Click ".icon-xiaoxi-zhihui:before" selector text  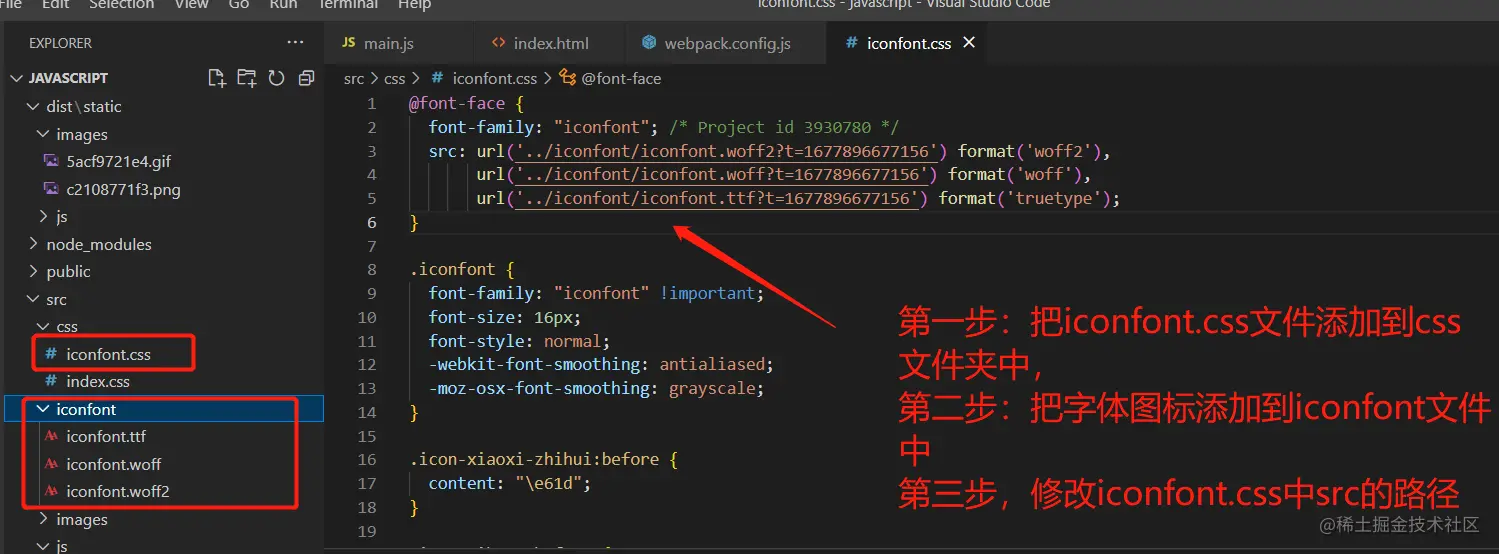(534, 459)
